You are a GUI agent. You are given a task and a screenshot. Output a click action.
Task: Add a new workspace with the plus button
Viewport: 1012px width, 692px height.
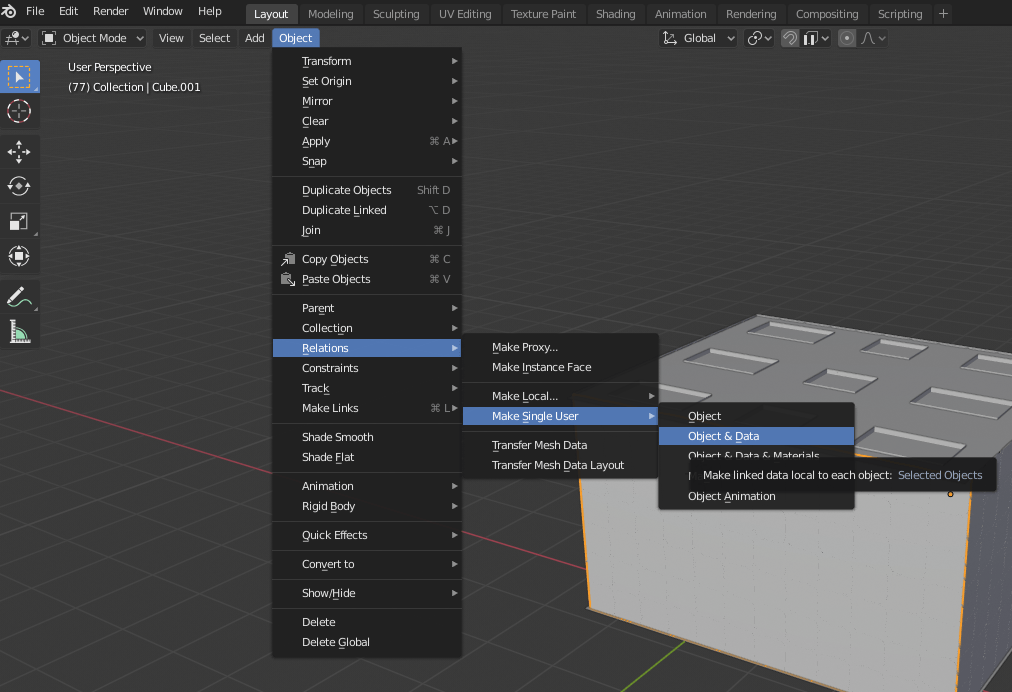point(944,13)
